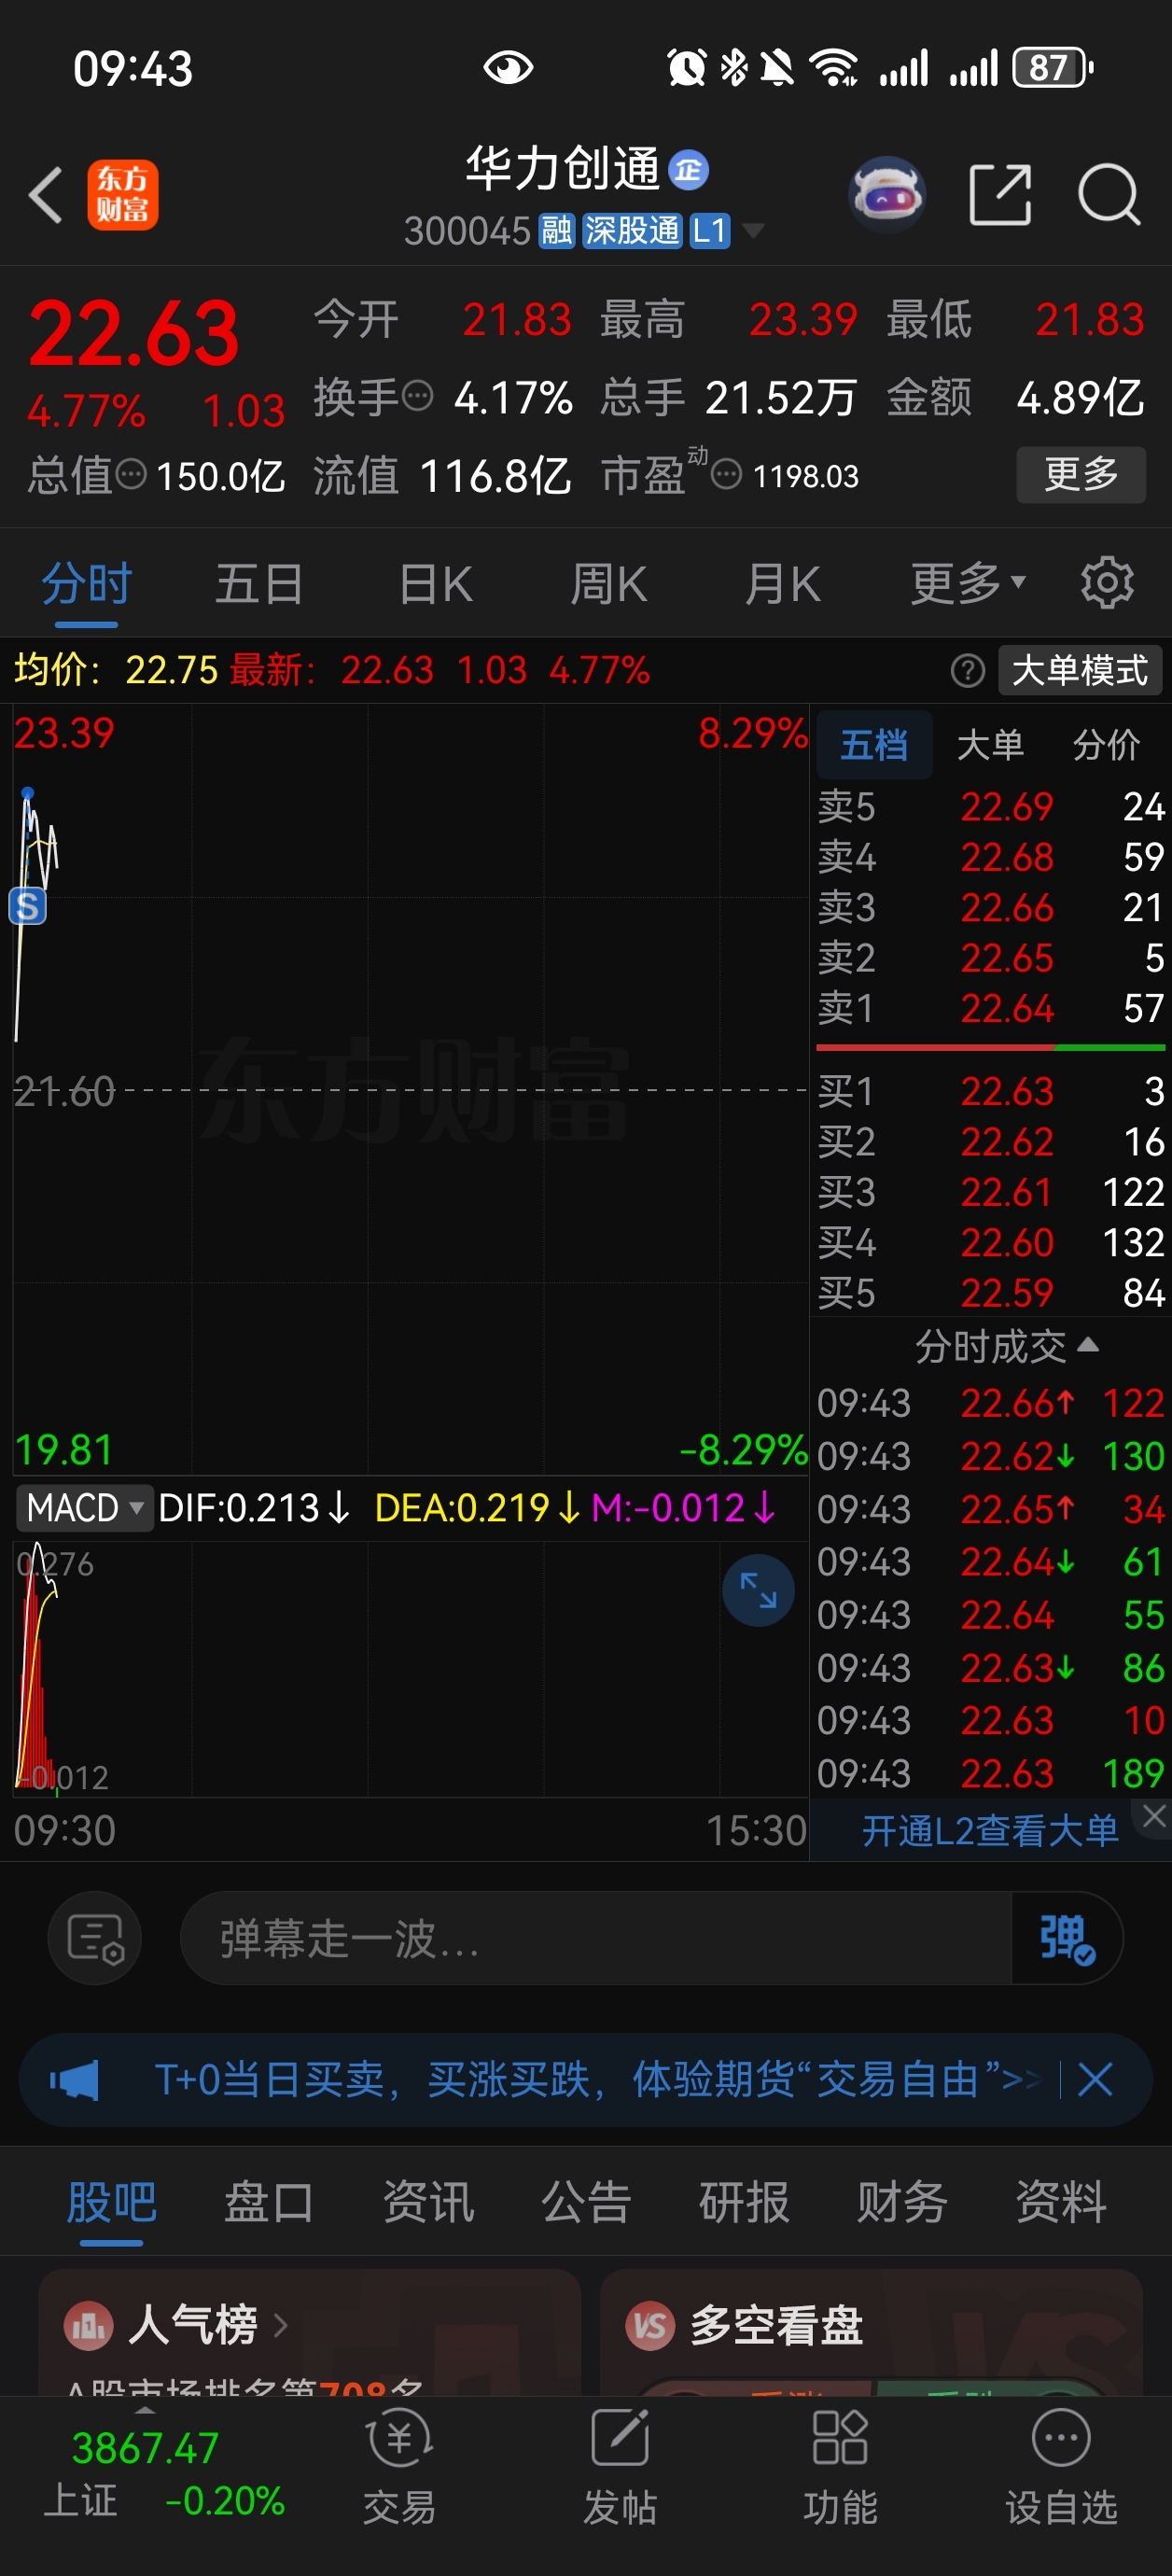
Task: Close the 开通L2 prompt
Action: 1154,1816
